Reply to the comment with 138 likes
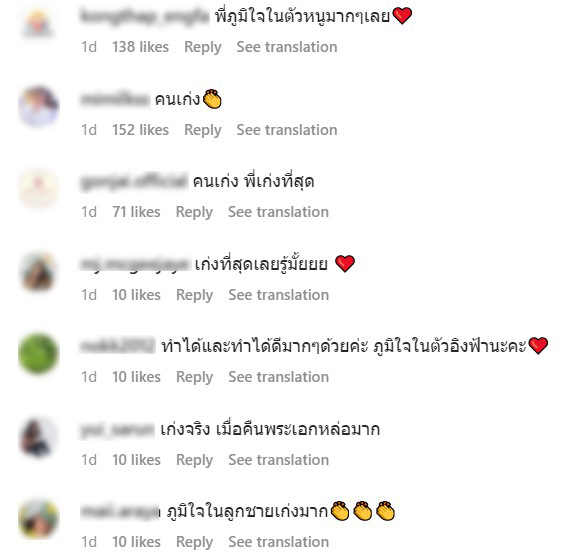The width and height of the screenshot is (567, 552). point(202,47)
